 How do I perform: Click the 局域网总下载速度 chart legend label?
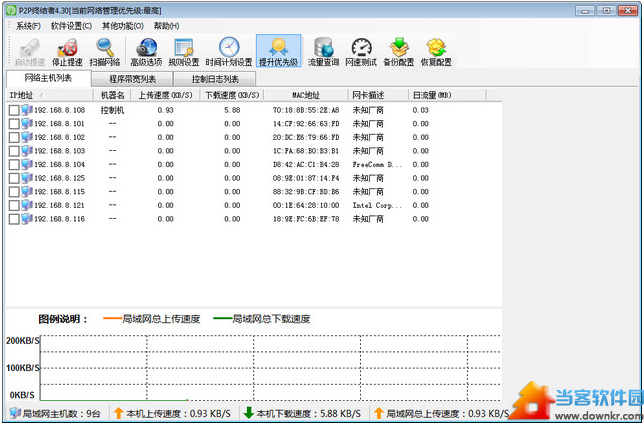(271, 319)
